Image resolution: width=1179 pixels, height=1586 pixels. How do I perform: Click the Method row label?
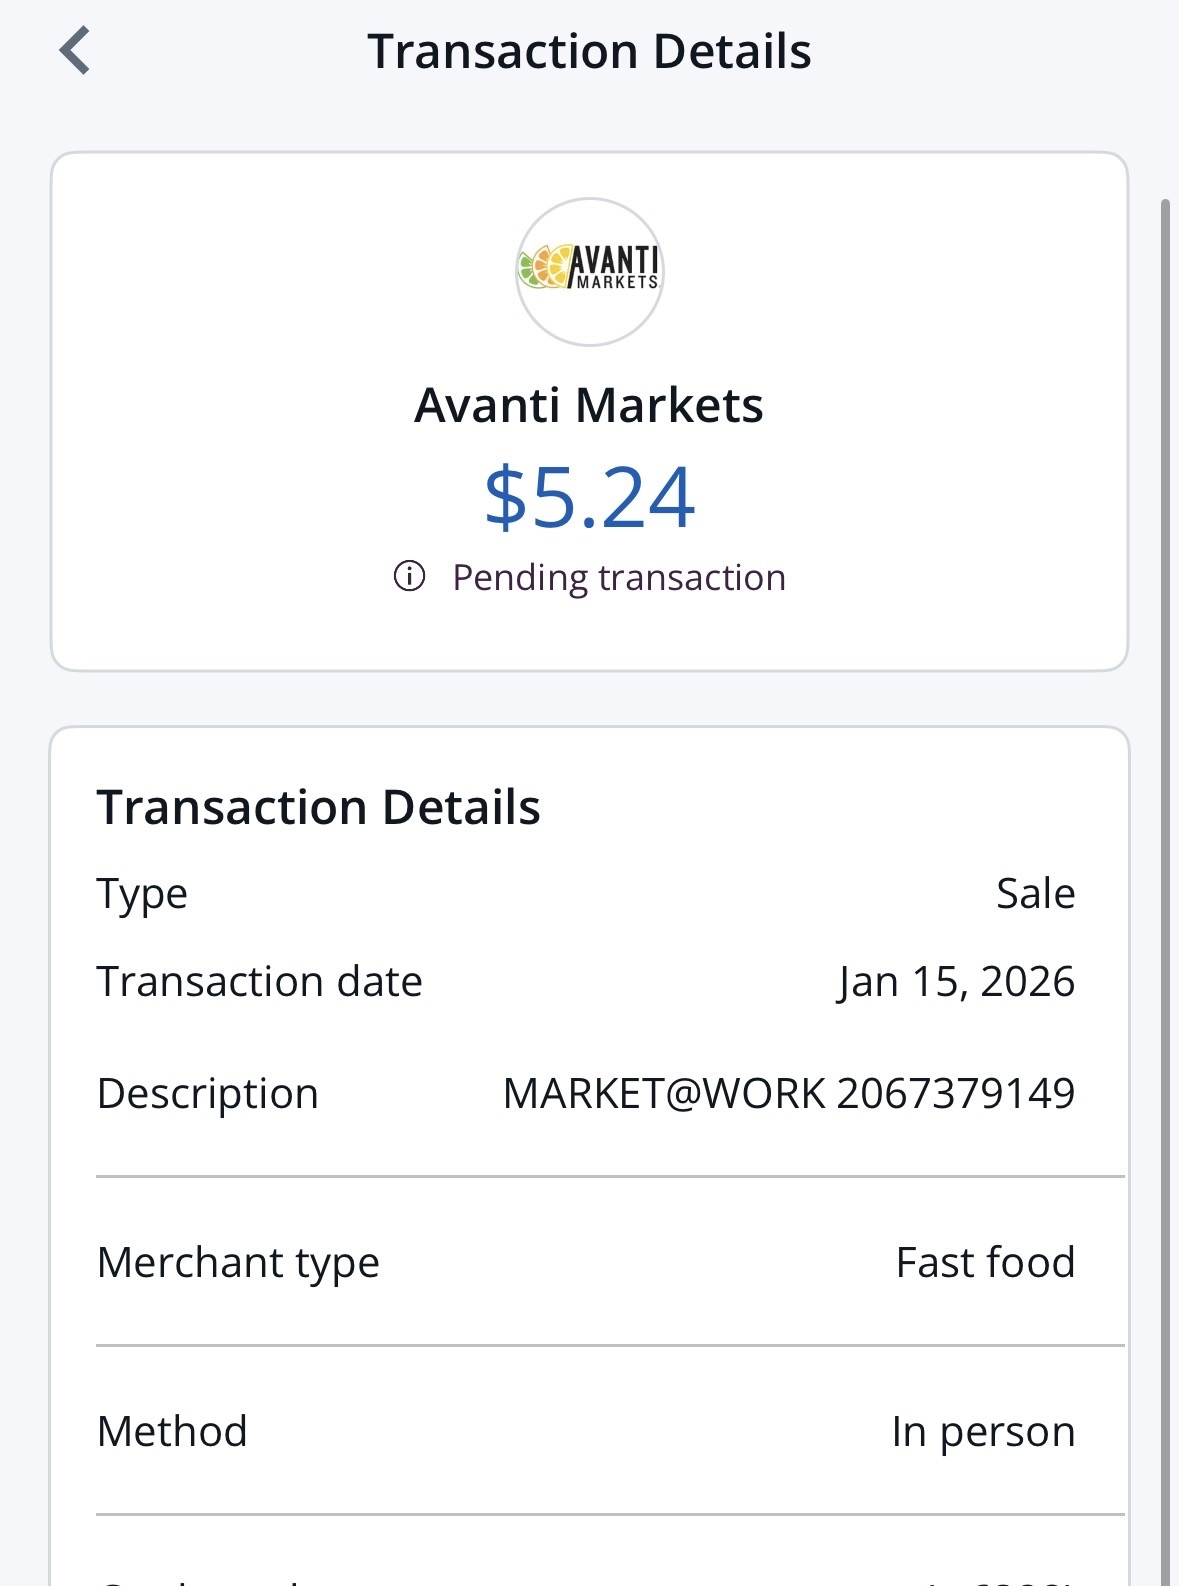click(172, 1431)
